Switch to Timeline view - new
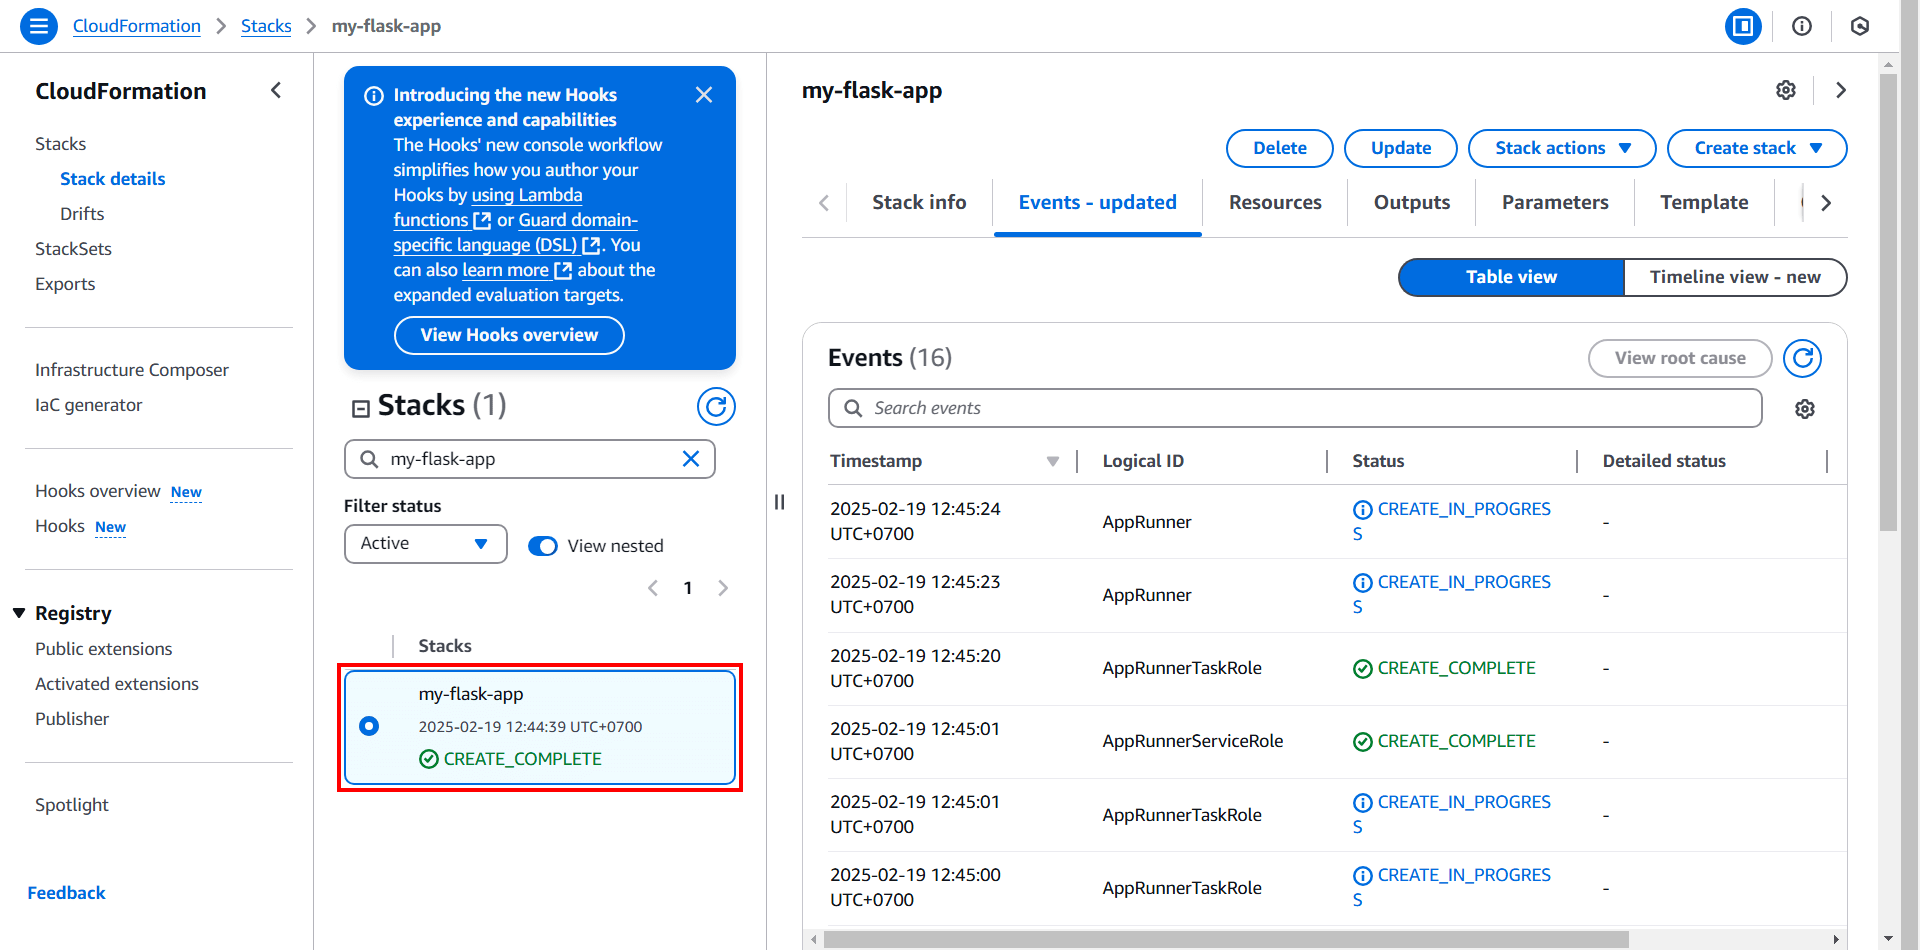The width and height of the screenshot is (1920, 950). coord(1735,277)
